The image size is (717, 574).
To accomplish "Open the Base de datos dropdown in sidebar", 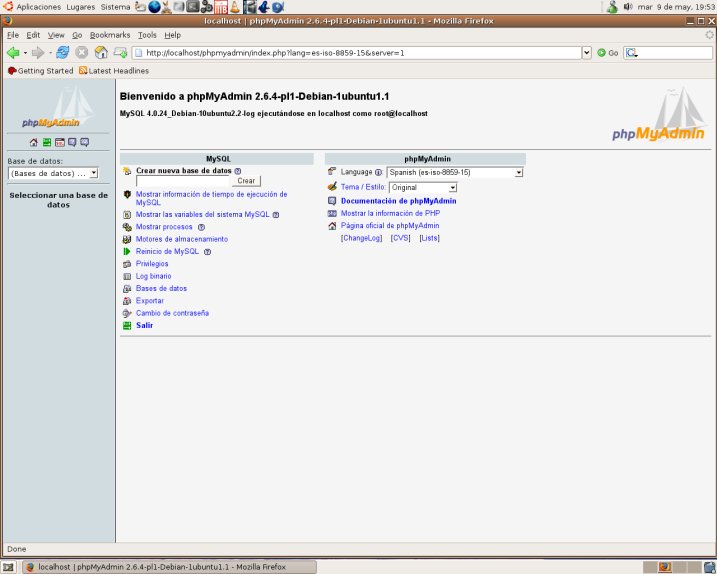I will point(53,173).
